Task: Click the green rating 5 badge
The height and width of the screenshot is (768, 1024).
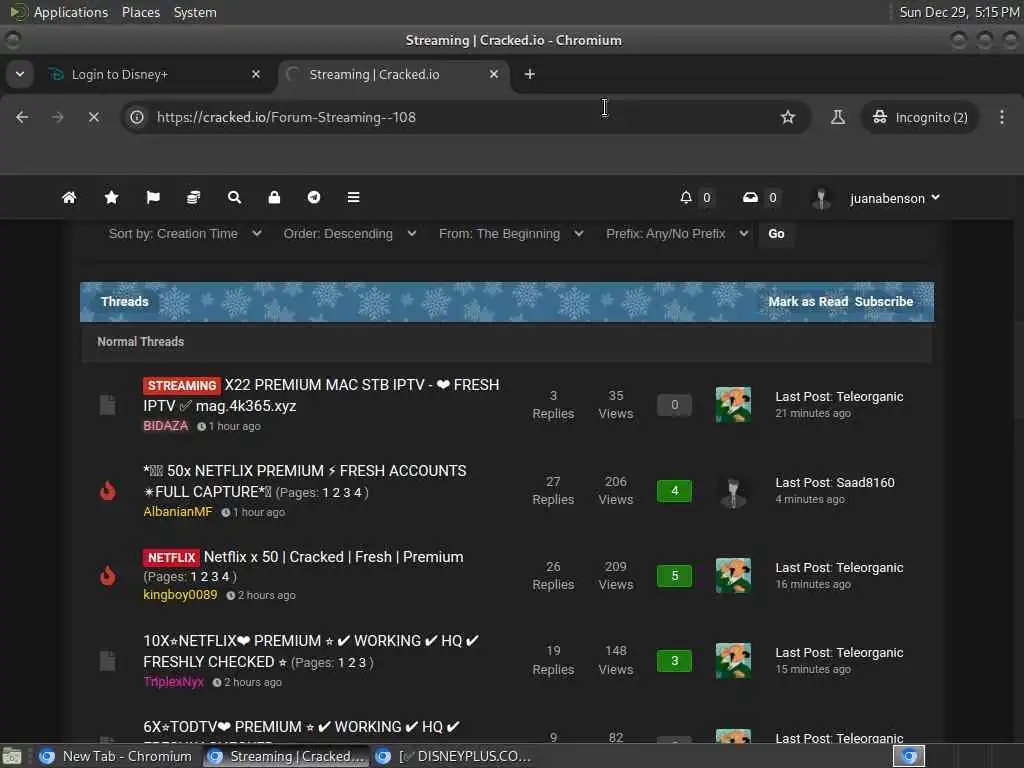Action: coord(675,575)
